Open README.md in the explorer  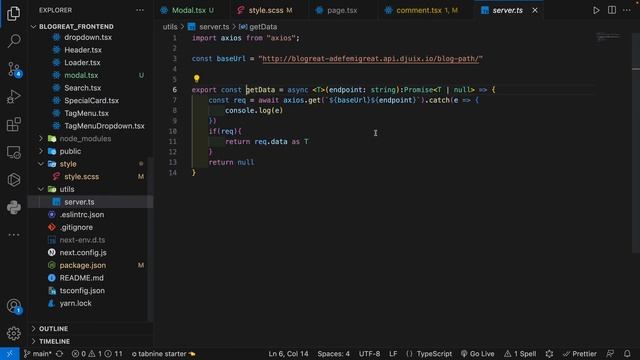pyautogui.click(x=81, y=278)
